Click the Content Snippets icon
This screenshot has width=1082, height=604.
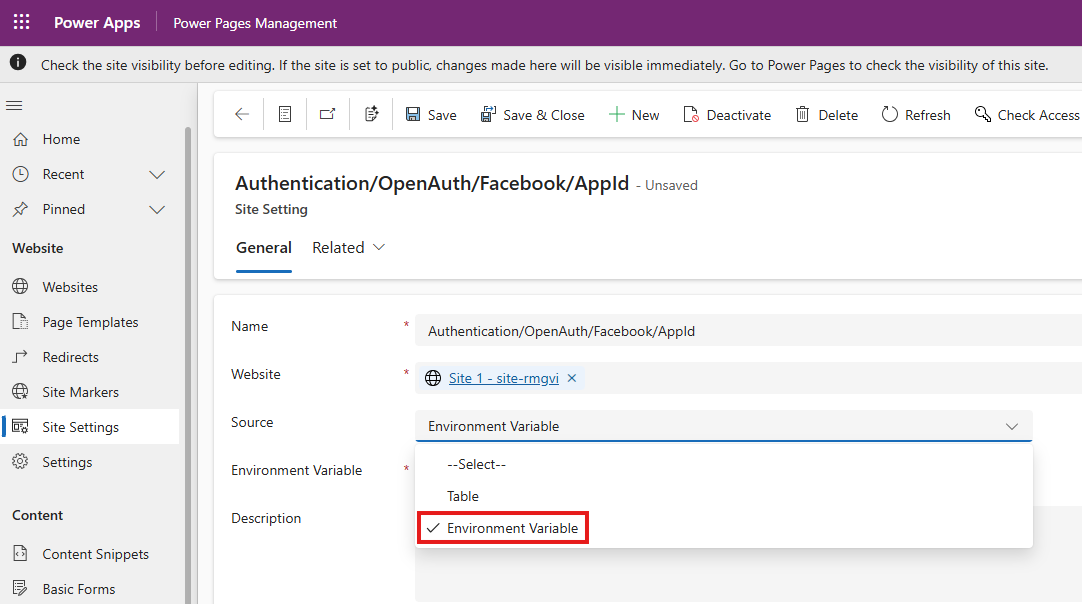click(x=21, y=554)
